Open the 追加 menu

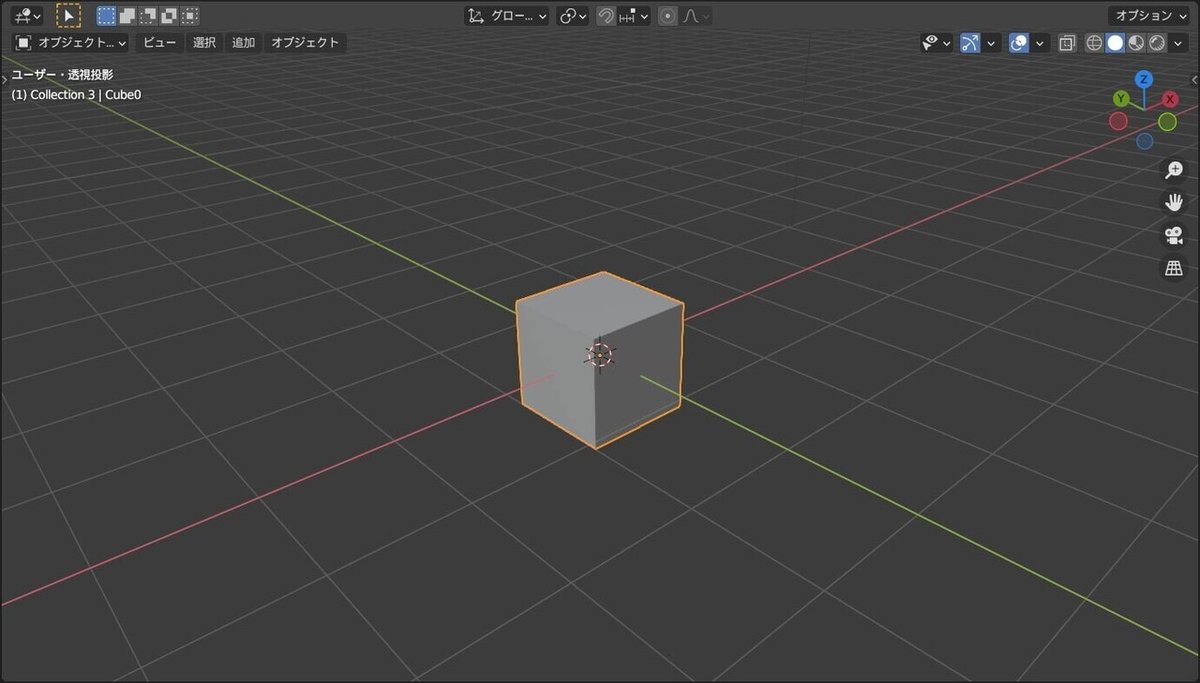243,43
